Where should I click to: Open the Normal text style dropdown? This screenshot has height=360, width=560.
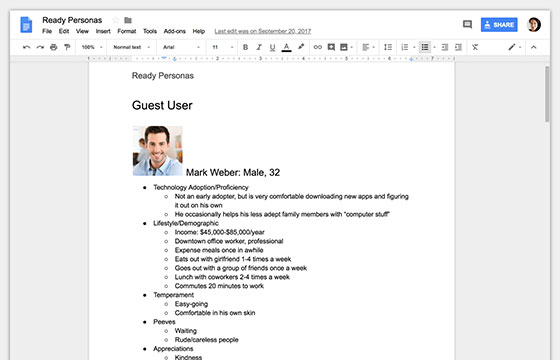[131, 47]
